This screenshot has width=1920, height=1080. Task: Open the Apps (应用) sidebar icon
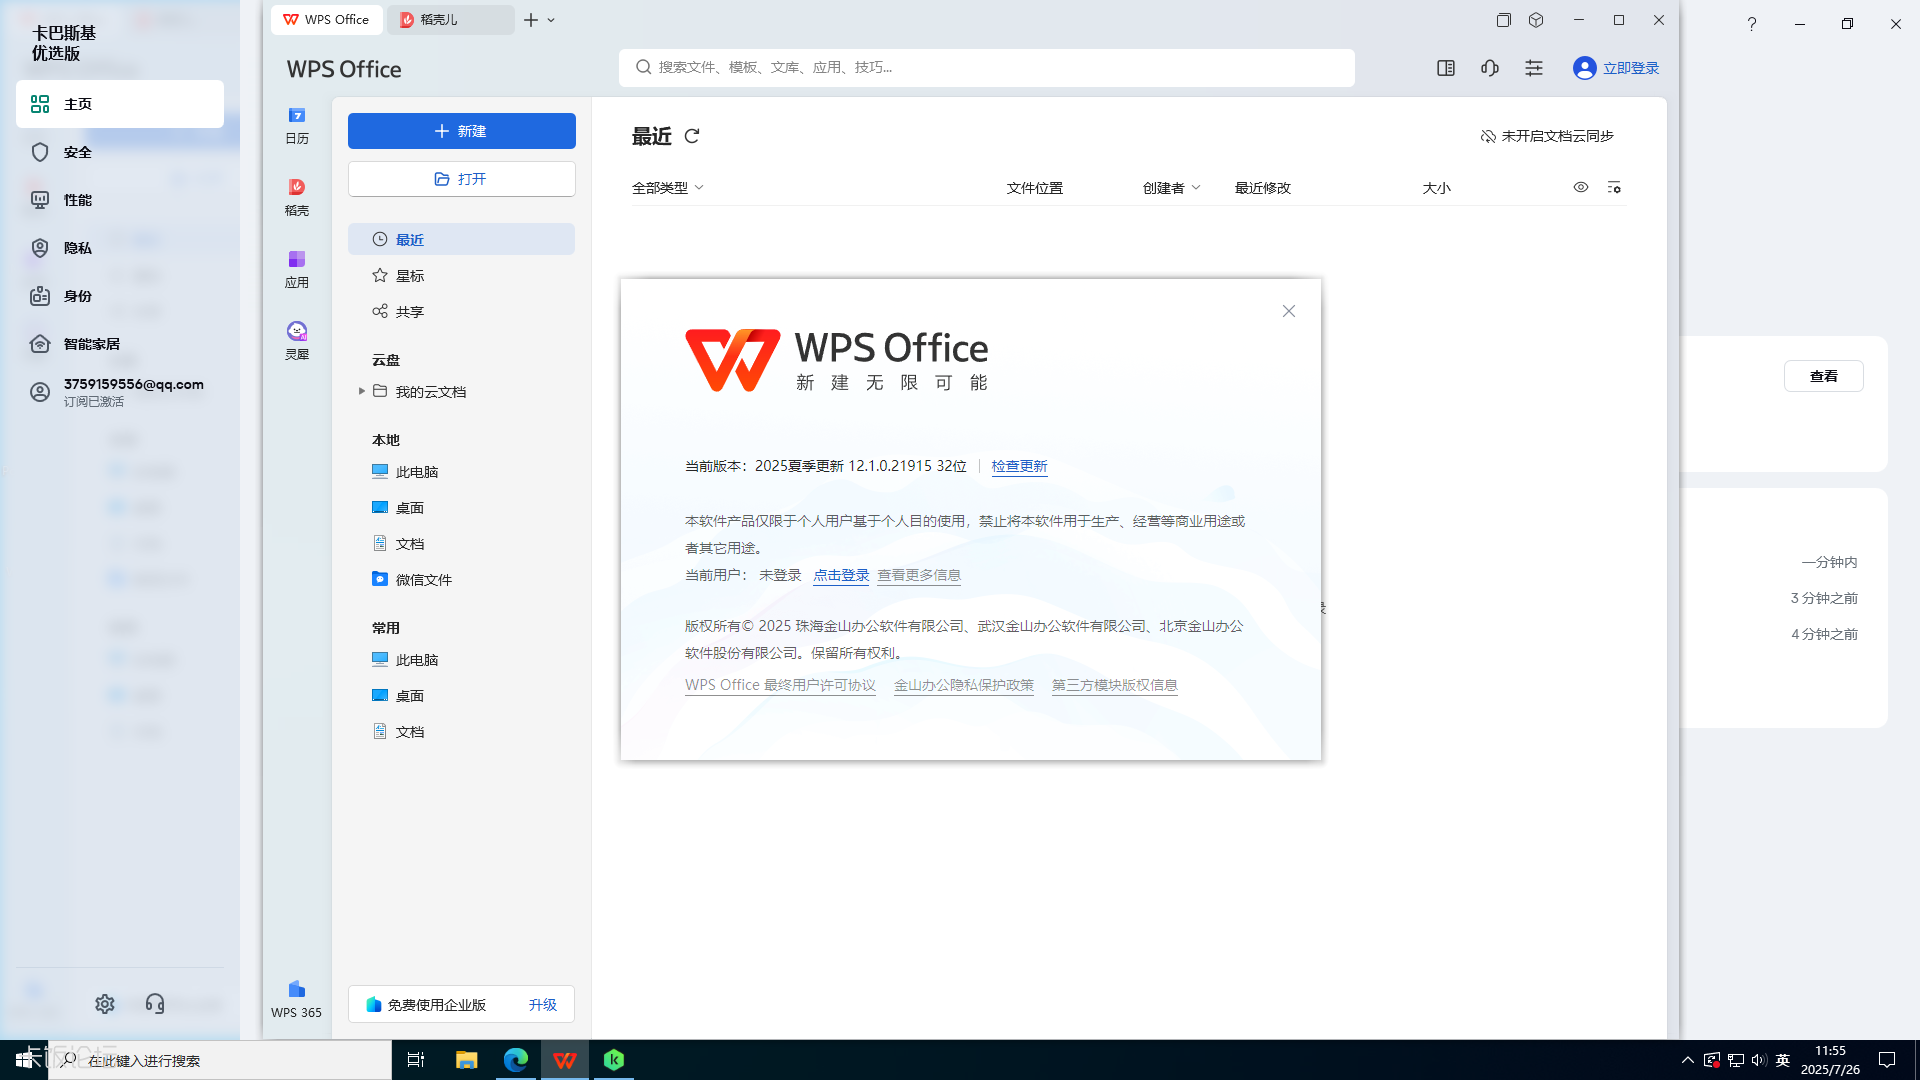[297, 269]
